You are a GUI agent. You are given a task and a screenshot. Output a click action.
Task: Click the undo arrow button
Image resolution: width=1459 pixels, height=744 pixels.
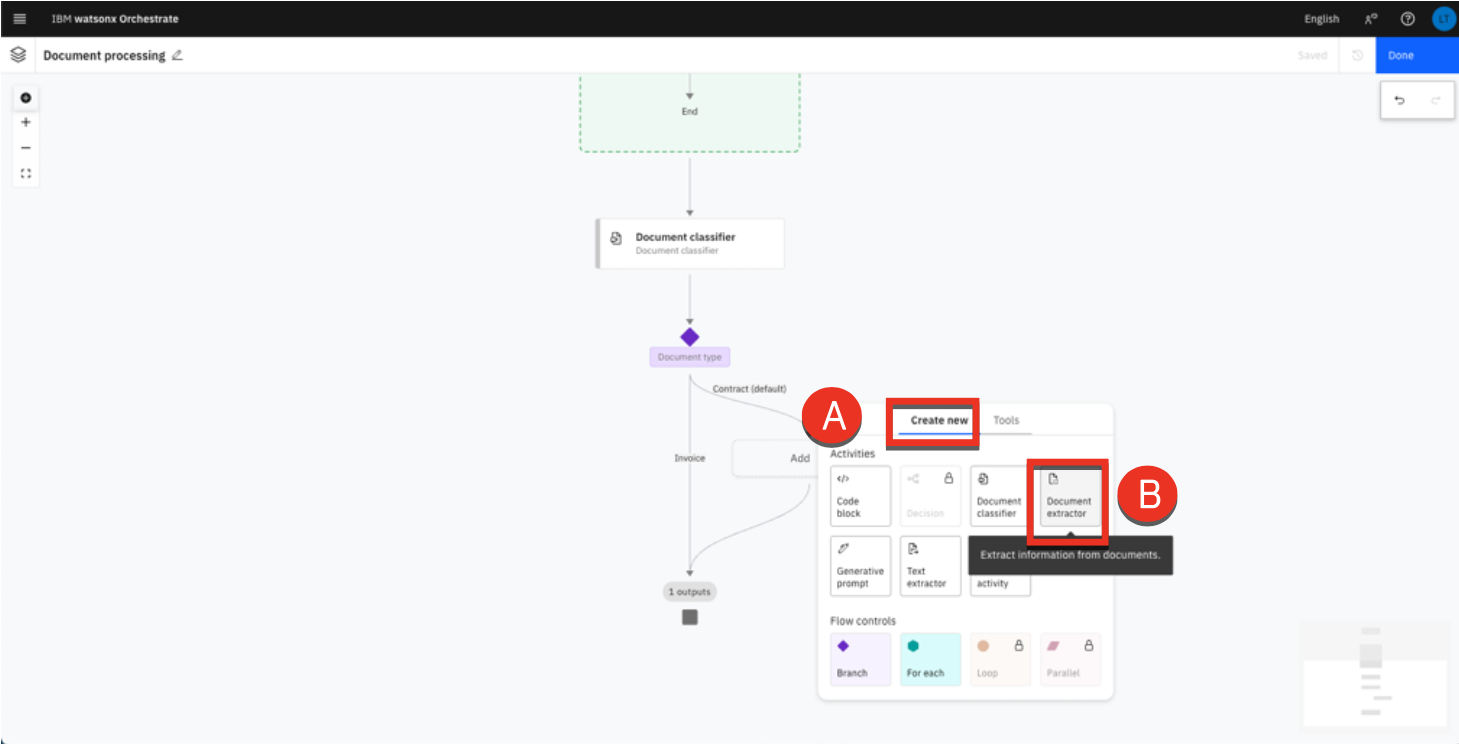[1399, 100]
